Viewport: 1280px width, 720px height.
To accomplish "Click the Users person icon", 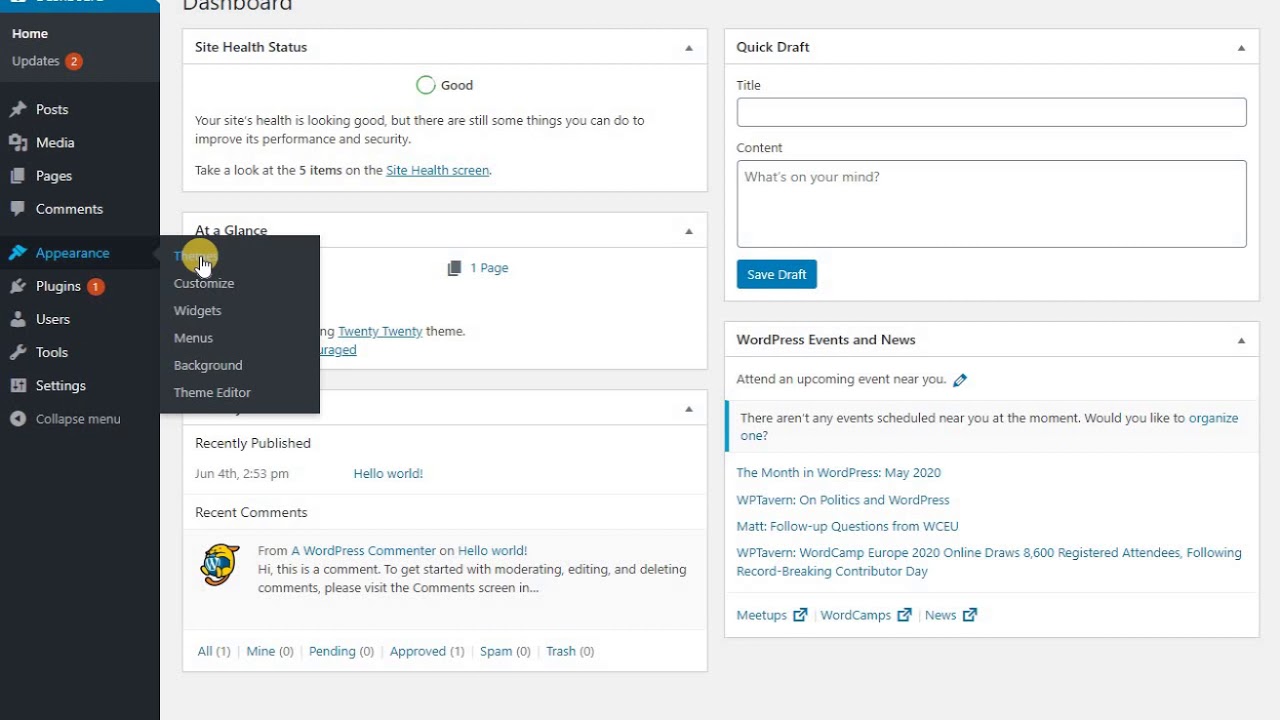I will pos(18,319).
